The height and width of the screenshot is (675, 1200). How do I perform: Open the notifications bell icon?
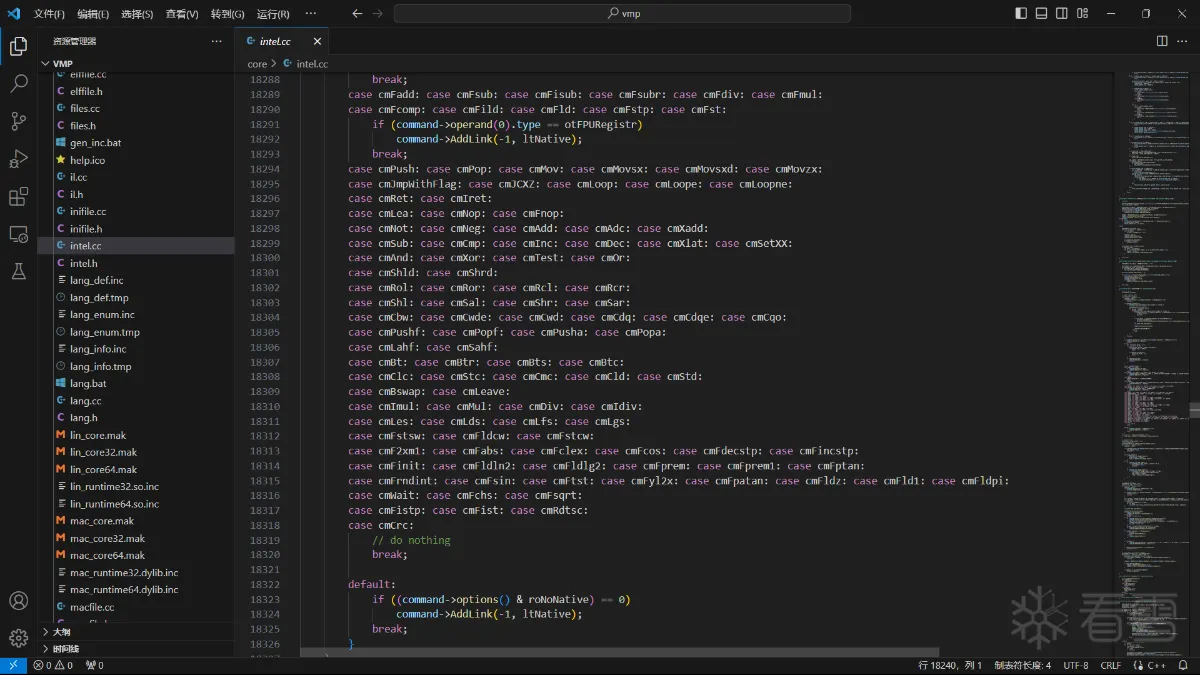(1182, 665)
